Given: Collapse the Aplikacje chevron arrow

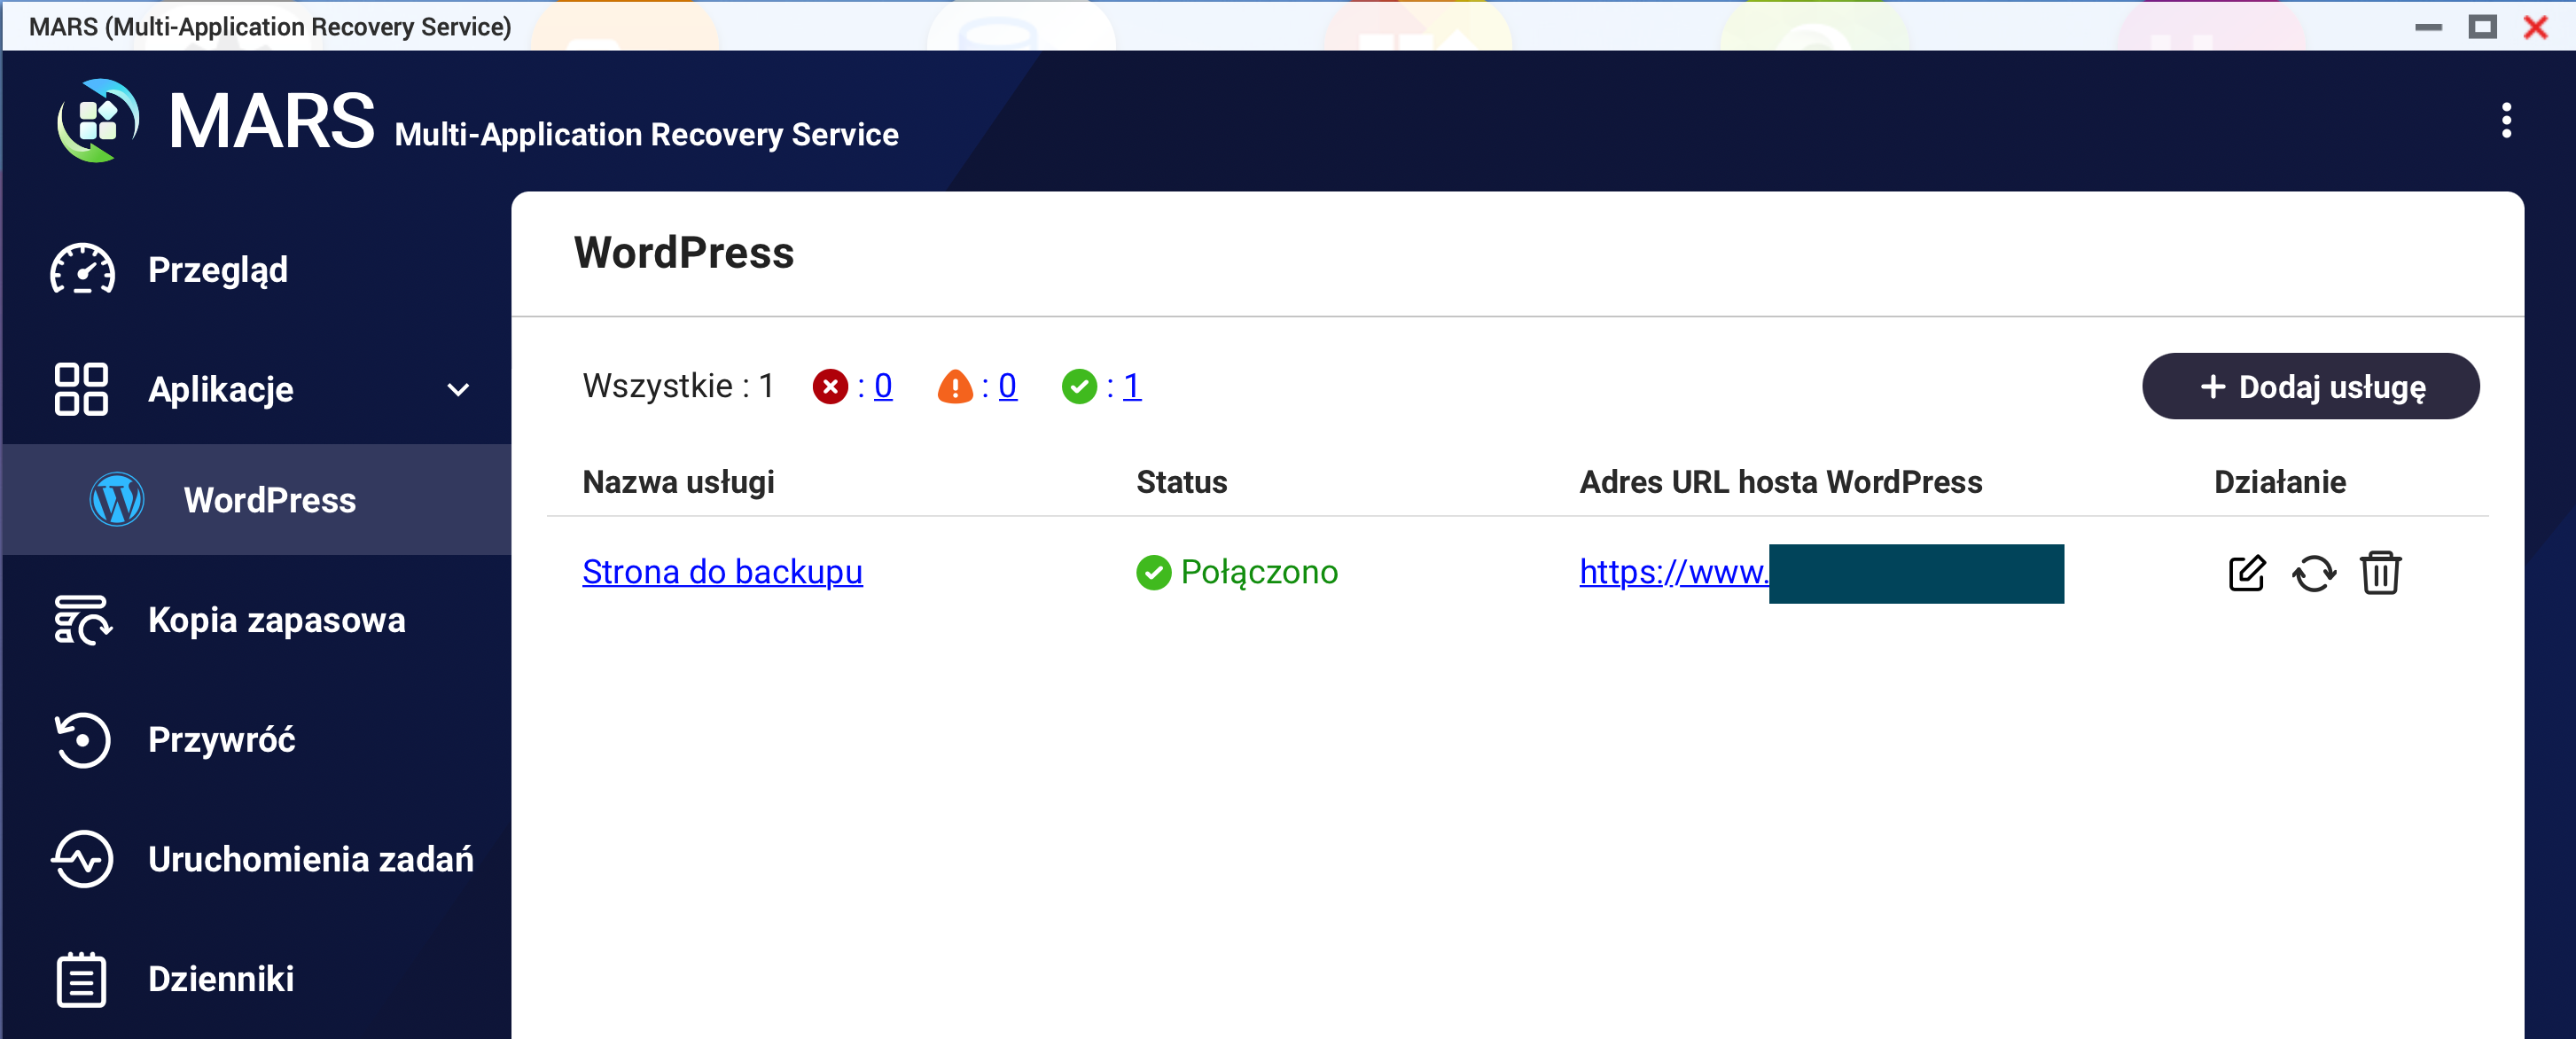Looking at the screenshot, I should pos(458,389).
